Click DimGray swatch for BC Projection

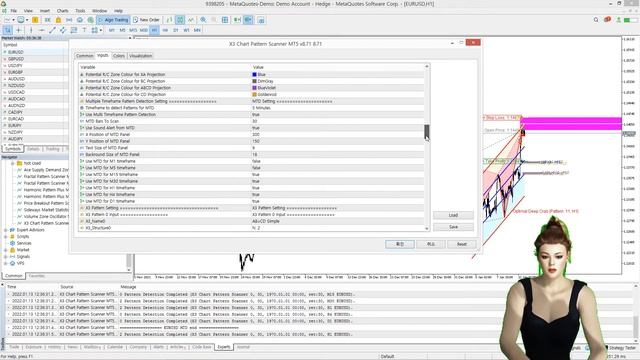click(x=254, y=81)
